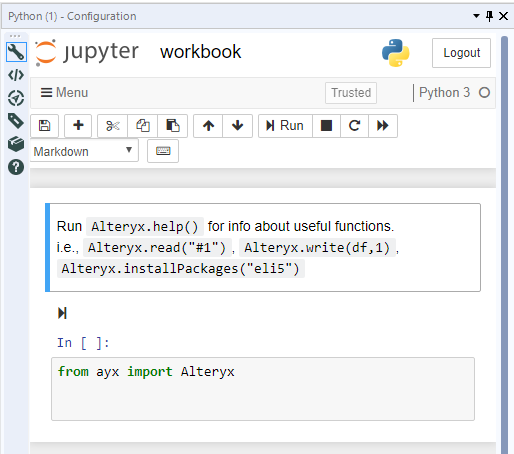Open the command palette keyboard icon
Image resolution: width=514 pixels, height=454 pixels.
pos(163,151)
